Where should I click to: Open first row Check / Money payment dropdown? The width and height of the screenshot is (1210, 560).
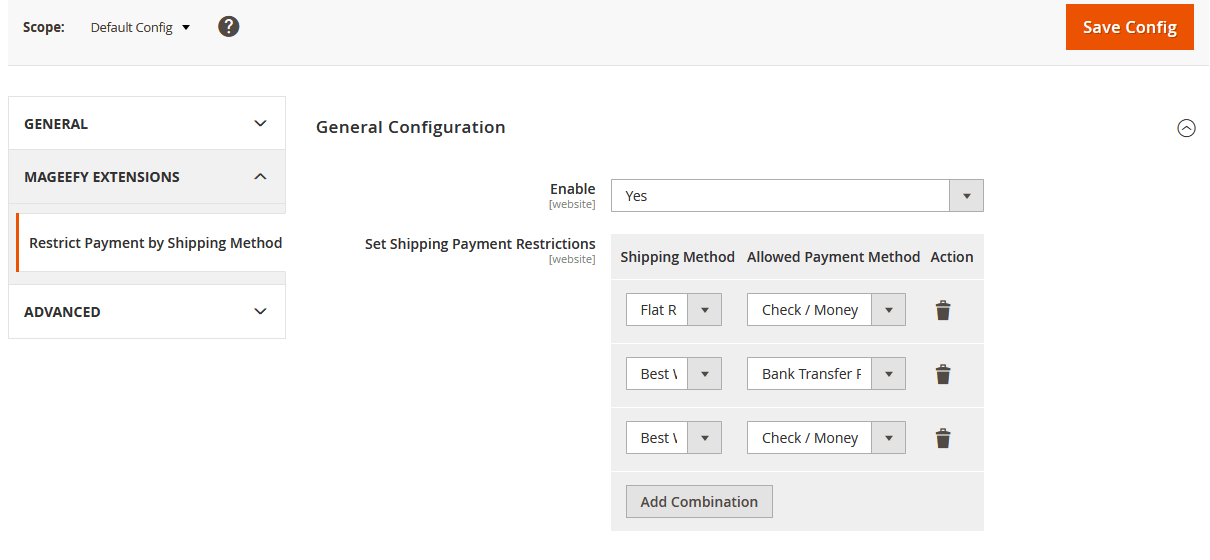tap(825, 310)
